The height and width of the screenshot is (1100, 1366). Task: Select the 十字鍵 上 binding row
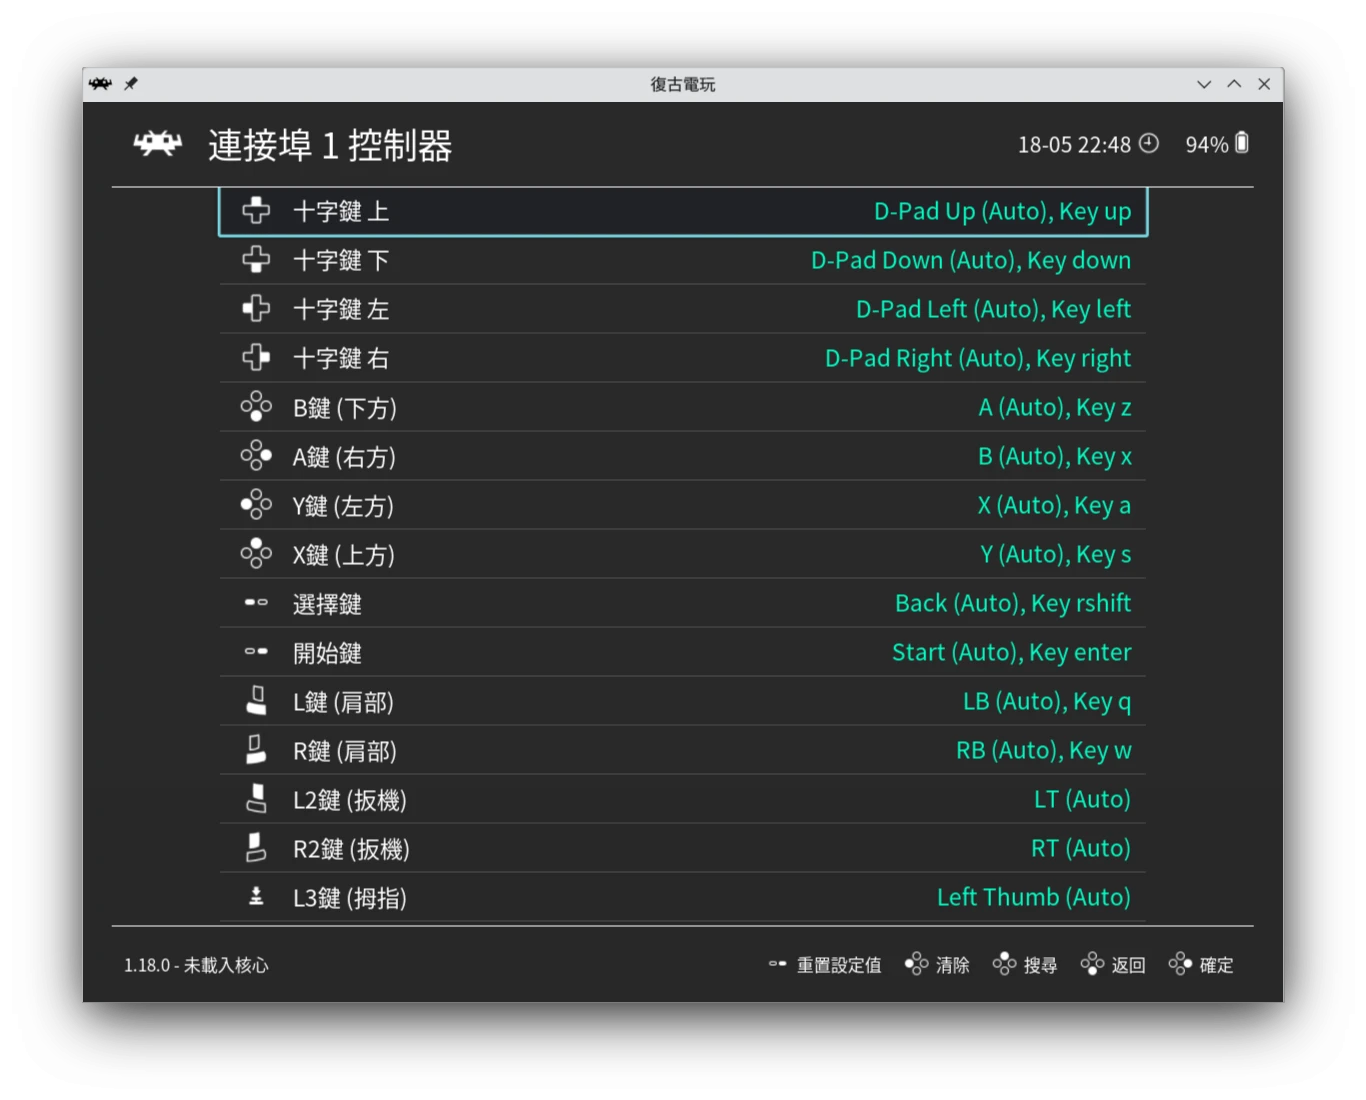pos(682,211)
